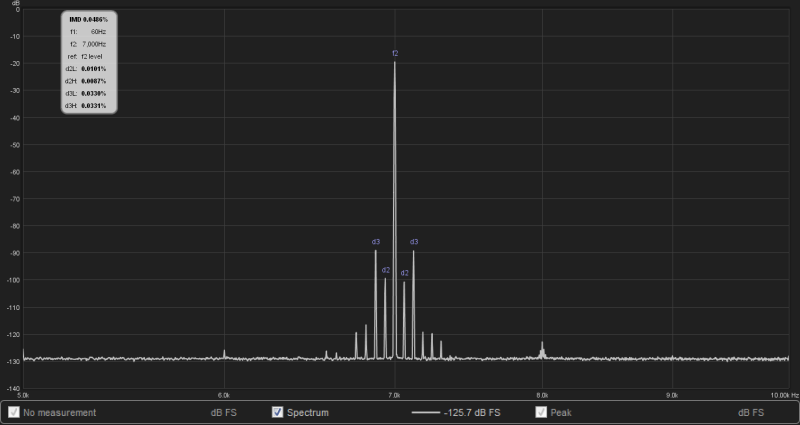Click the -130 dB axis label
Viewport: 800px width, 425px height.
point(14,362)
